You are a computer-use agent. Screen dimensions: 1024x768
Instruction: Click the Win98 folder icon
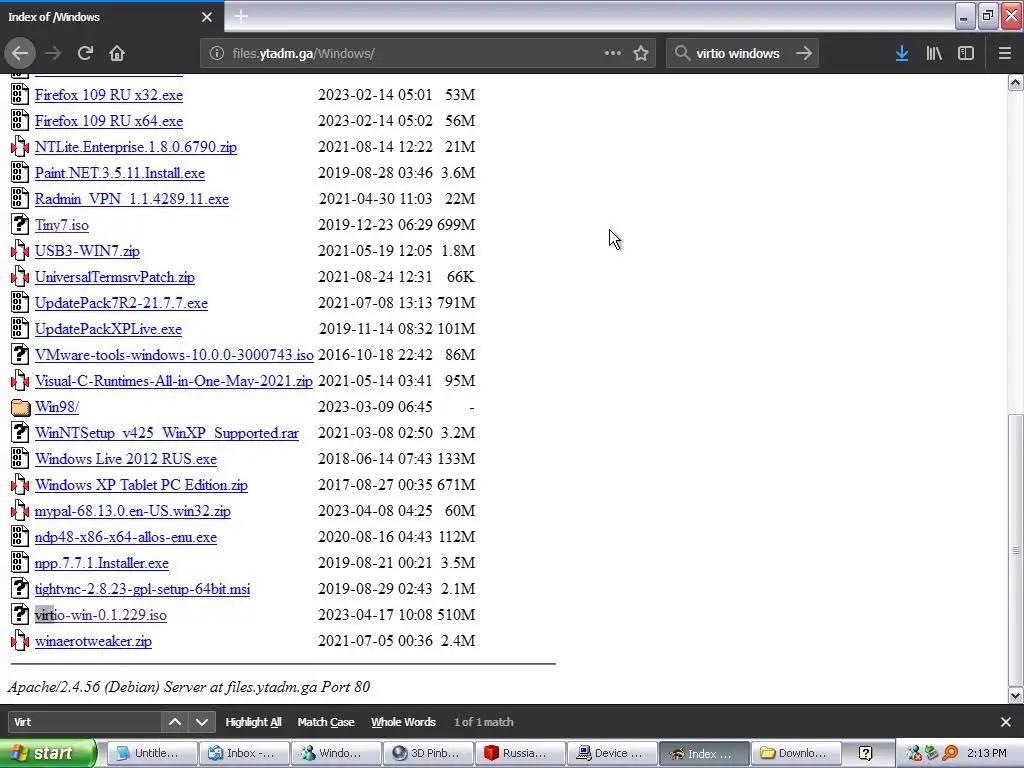pyautogui.click(x=21, y=408)
